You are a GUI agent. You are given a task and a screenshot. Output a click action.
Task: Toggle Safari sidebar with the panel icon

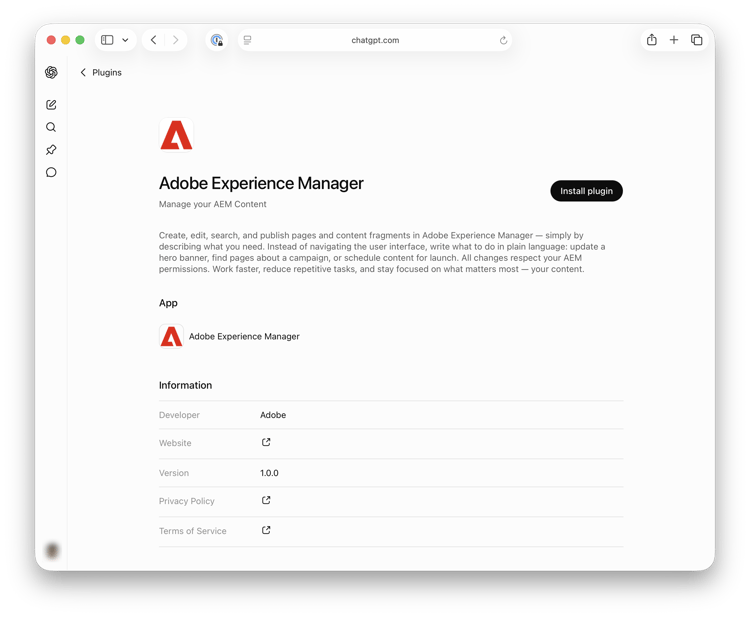pyautogui.click(x=107, y=40)
